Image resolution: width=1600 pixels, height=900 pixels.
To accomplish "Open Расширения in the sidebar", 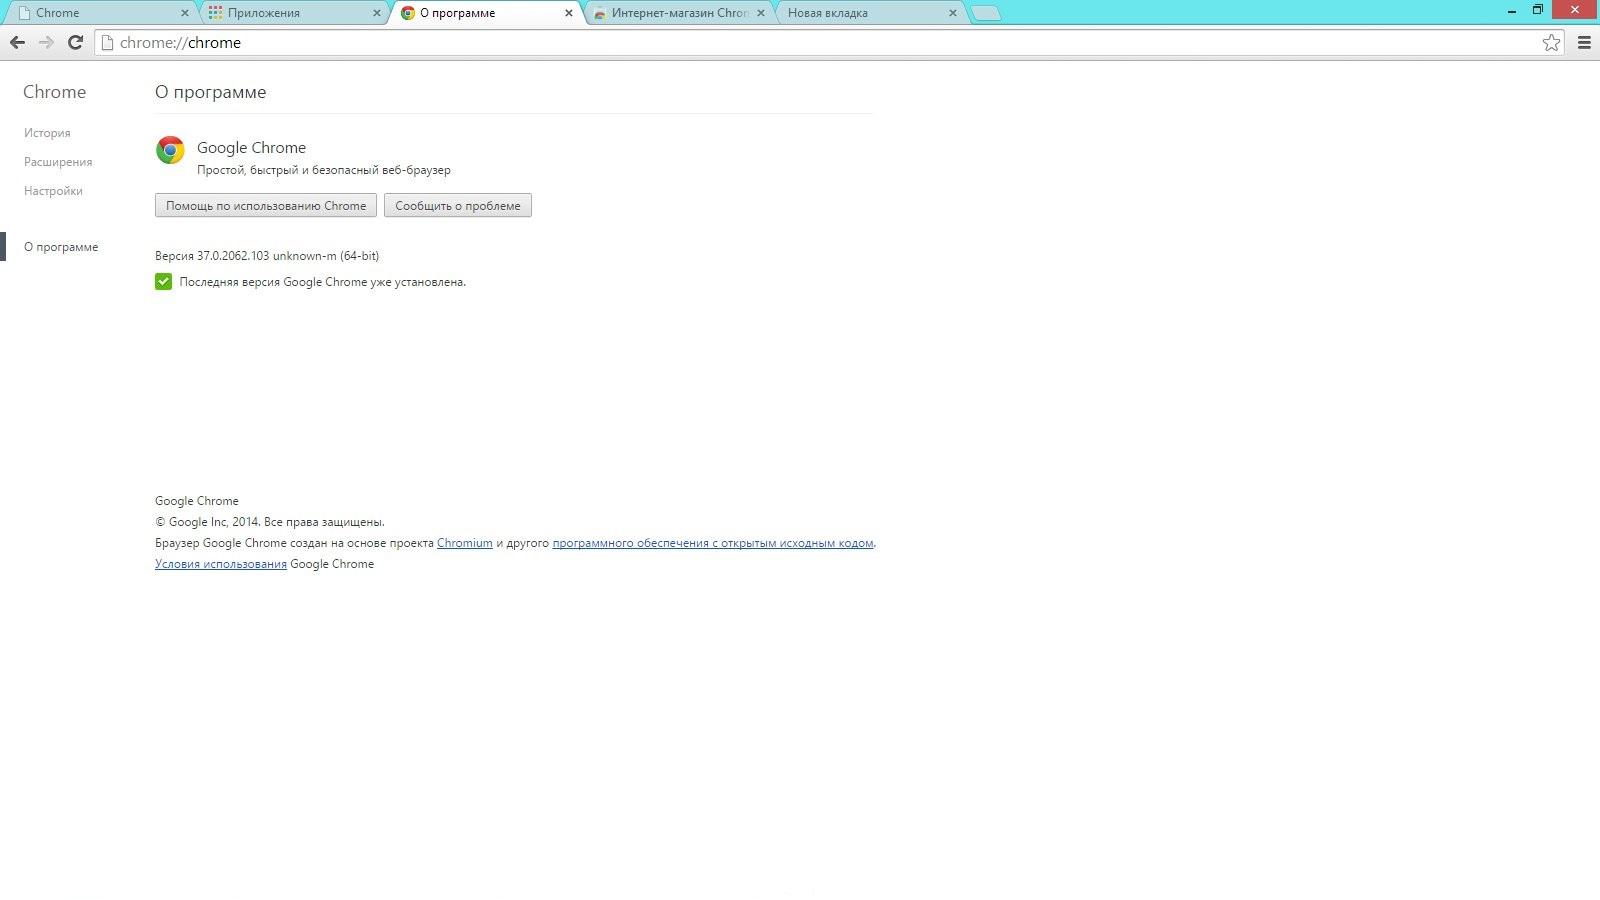I will coord(58,162).
